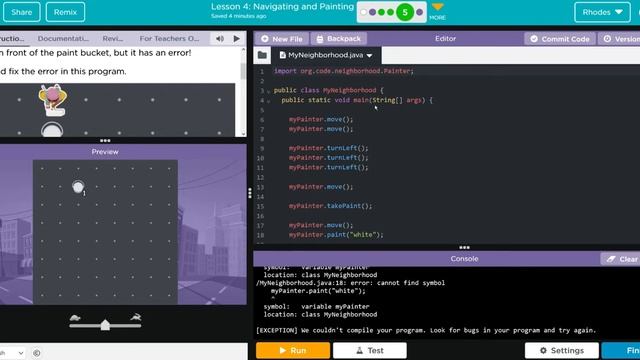Click the instructions panel vertical scrollbar

[x=243, y=70]
